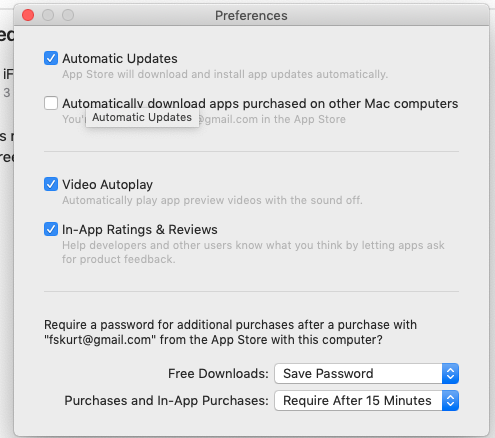
Task: Click the Free Downloads field label
Action: click(x=218, y=374)
